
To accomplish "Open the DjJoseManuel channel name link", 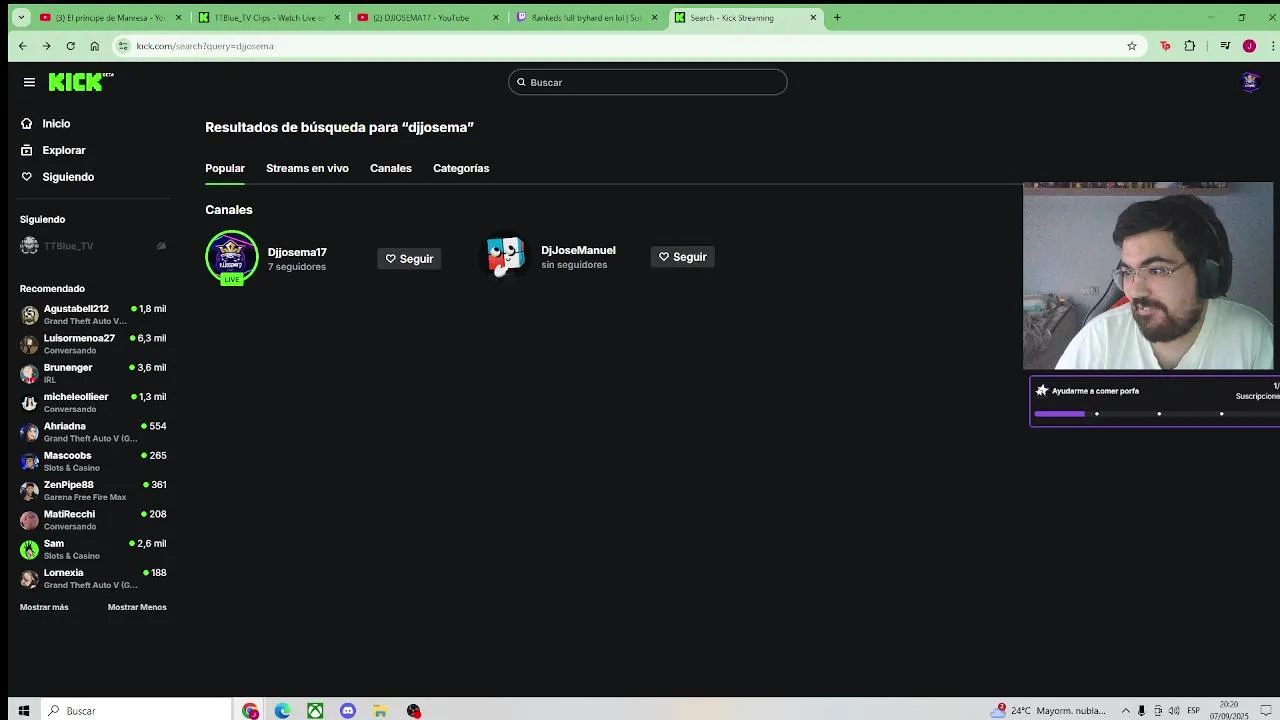I will [578, 250].
